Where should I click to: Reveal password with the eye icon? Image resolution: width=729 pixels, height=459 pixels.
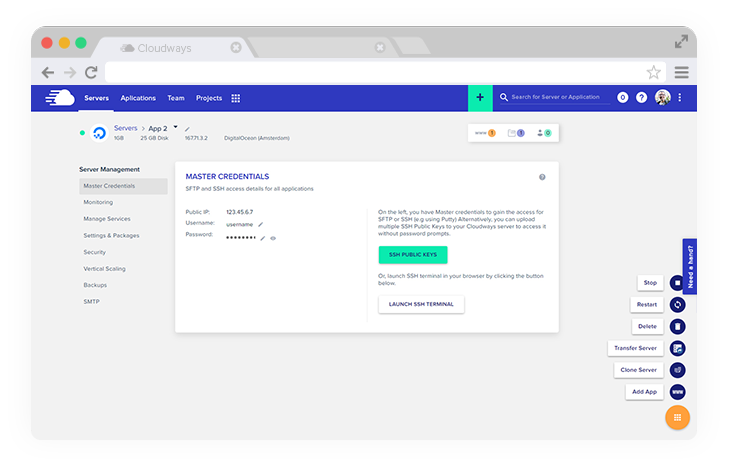(x=273, y=238)
